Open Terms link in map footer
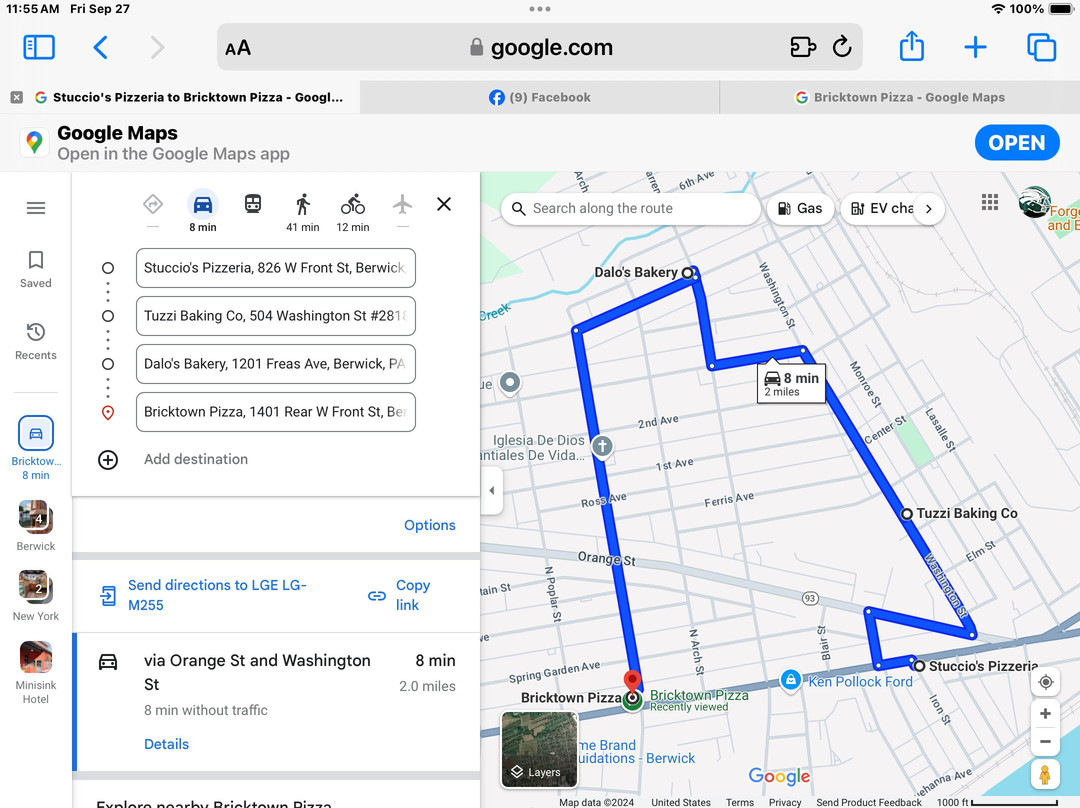The image size is (1080, 808). [x=740, y=802]
